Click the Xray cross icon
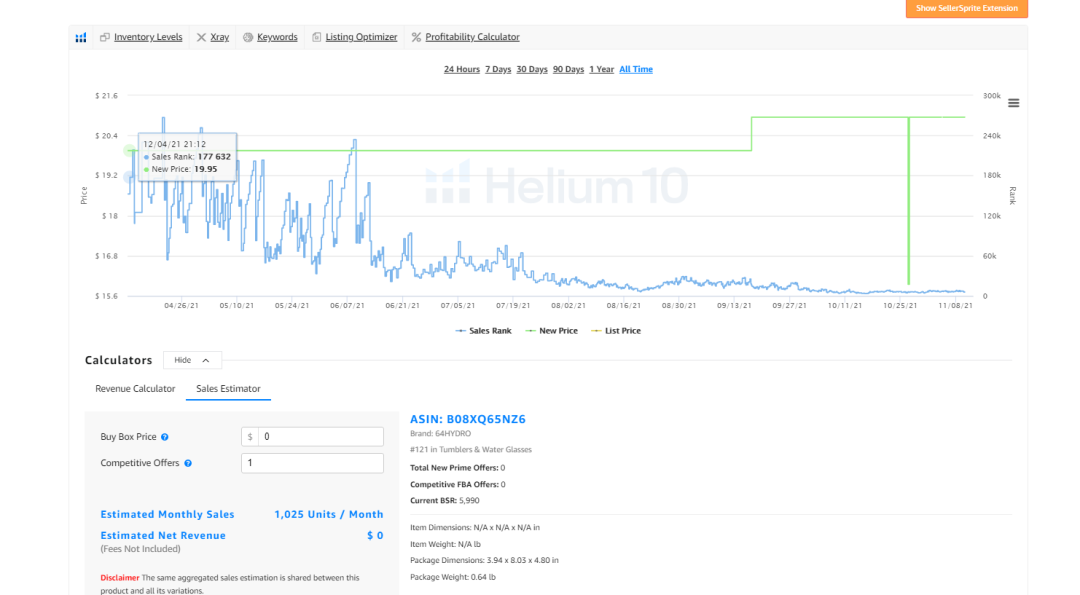This screenshot has height=595, width=1080. [x=201, y=37]
